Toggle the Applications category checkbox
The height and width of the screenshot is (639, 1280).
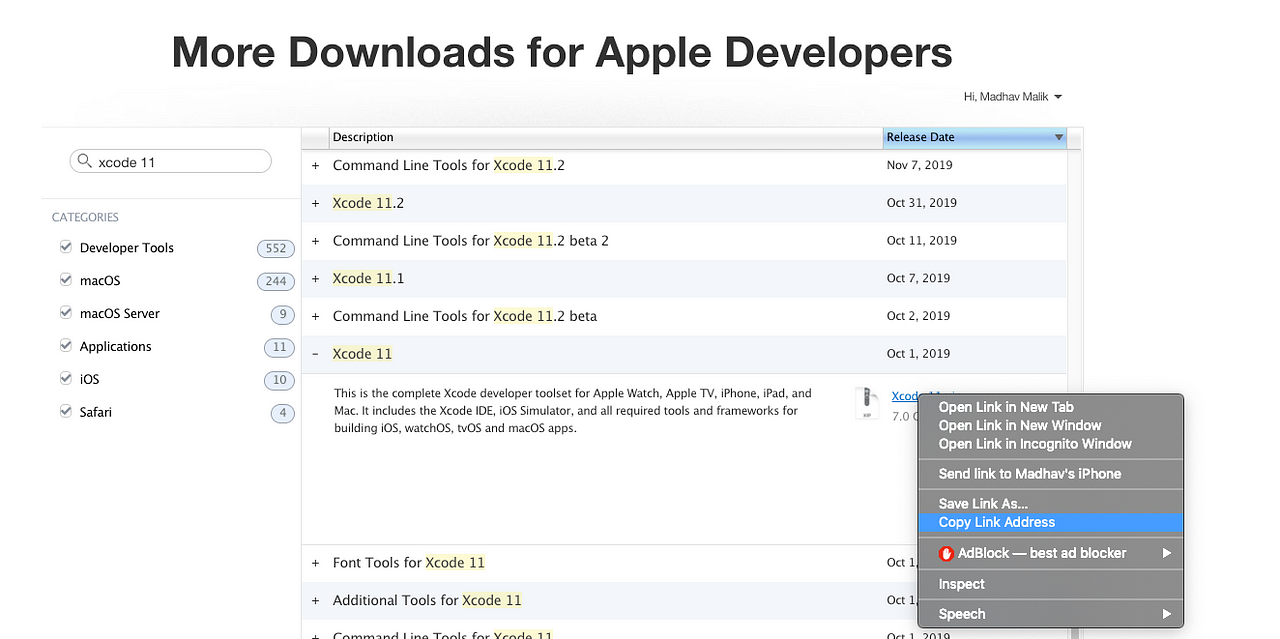[66, 346]
